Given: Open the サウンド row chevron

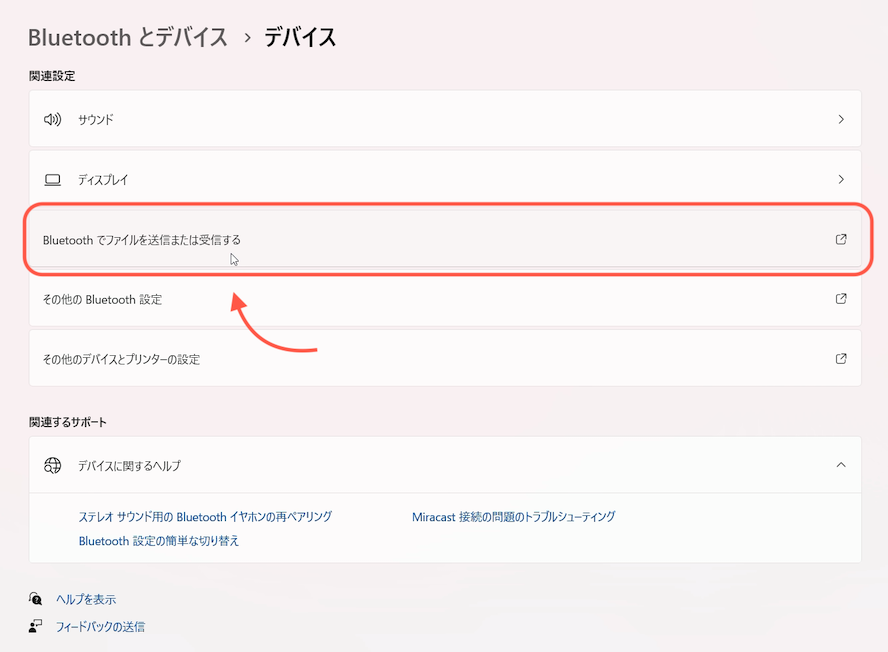Looking at the screenshot, I should [x=841, y=120].
